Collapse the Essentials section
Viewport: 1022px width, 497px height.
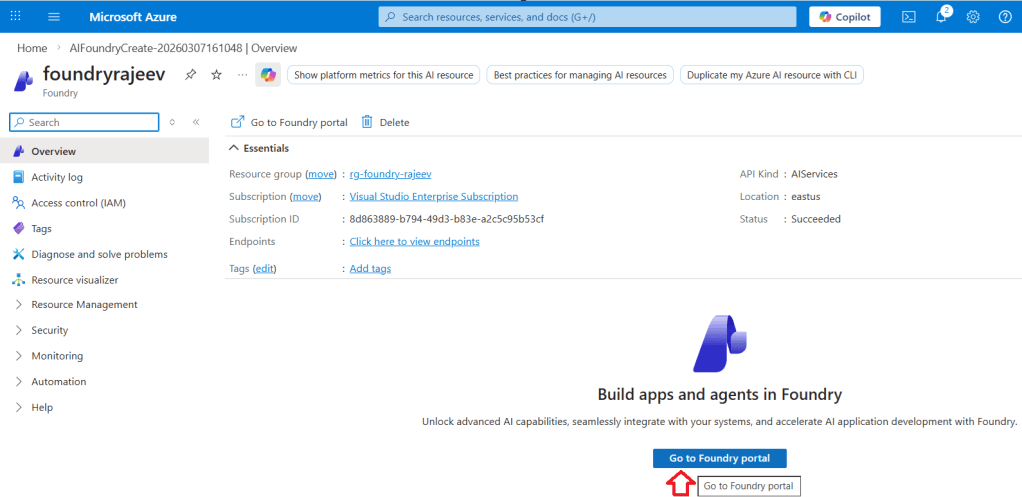tap(235, 148)
